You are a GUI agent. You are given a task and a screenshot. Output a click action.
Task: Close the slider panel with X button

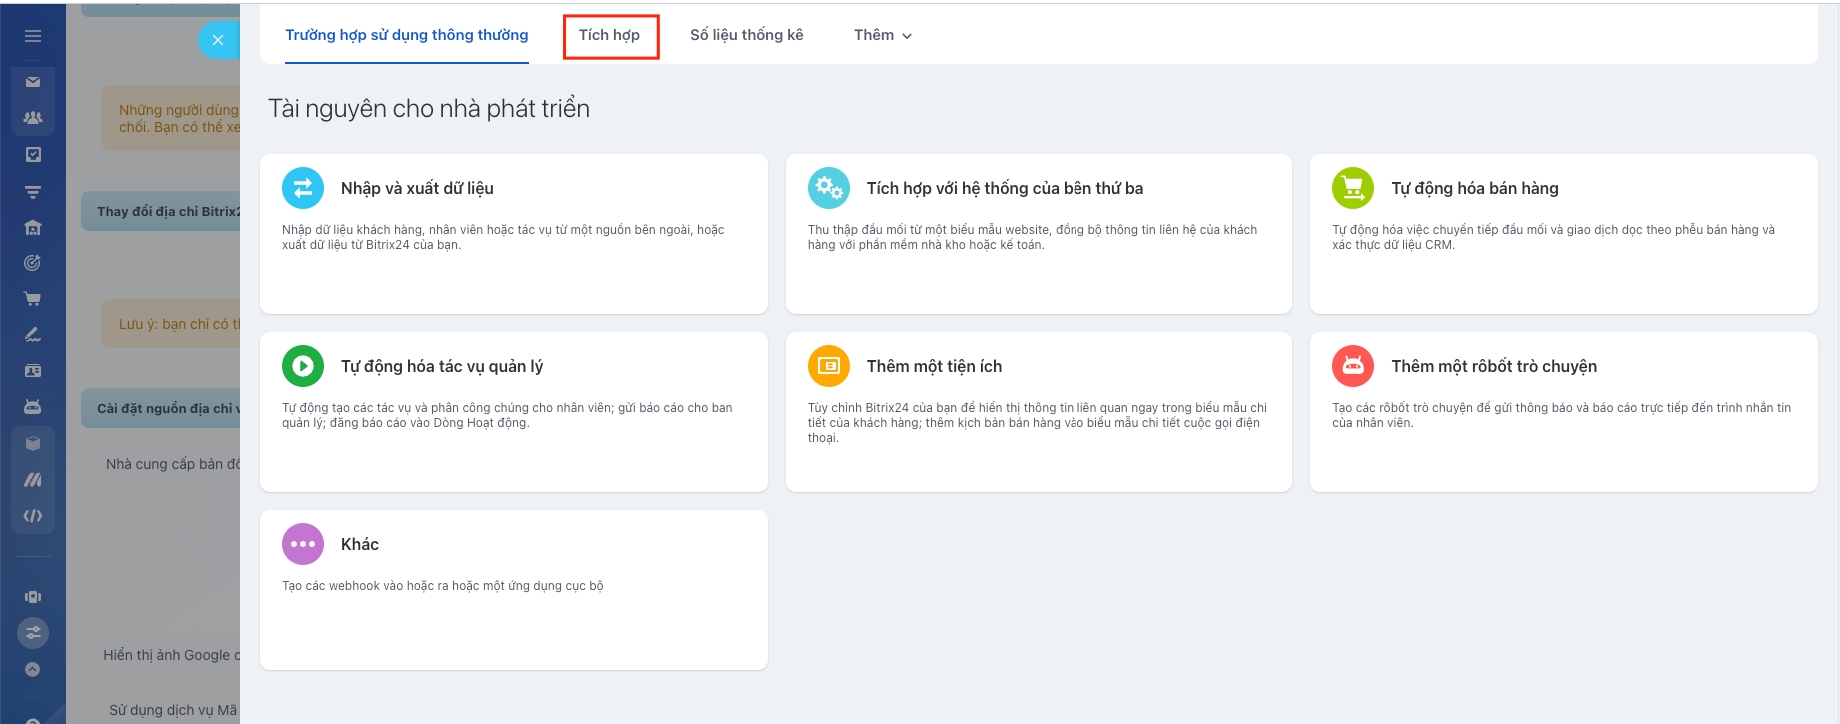tap(218, 41)
